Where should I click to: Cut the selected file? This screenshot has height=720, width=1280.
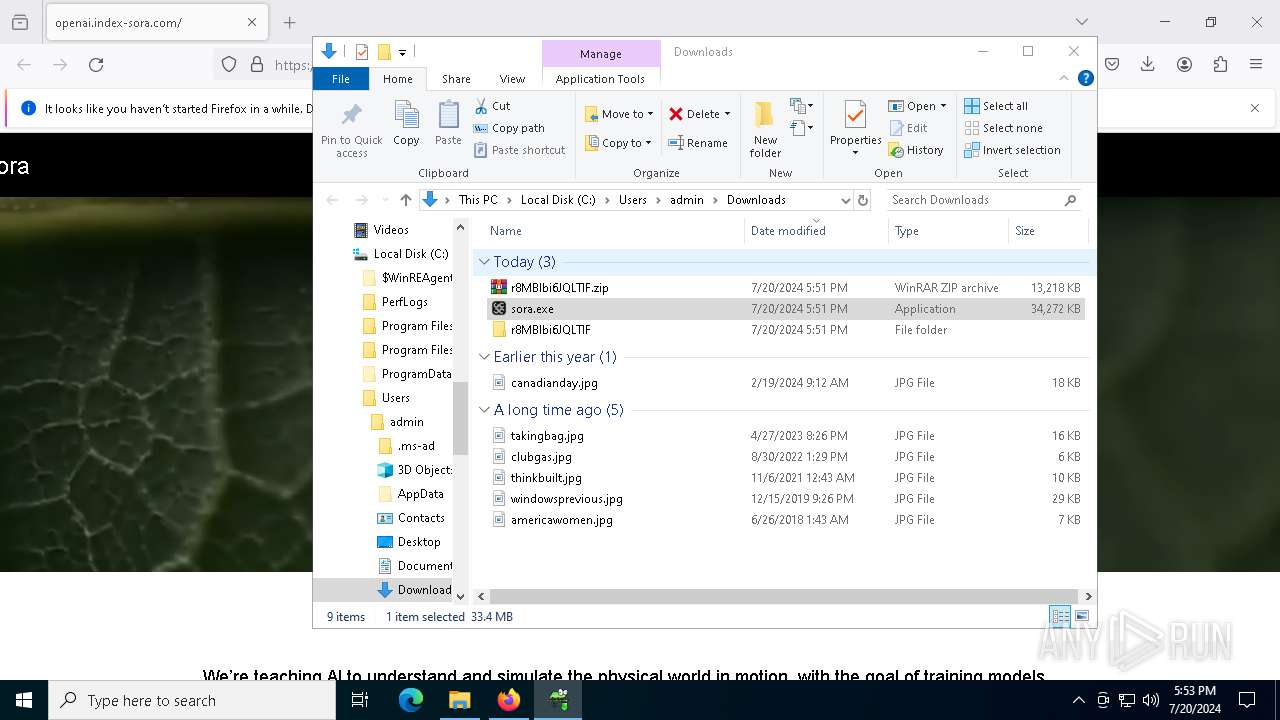pyautogui.click(x=492, y=106)
